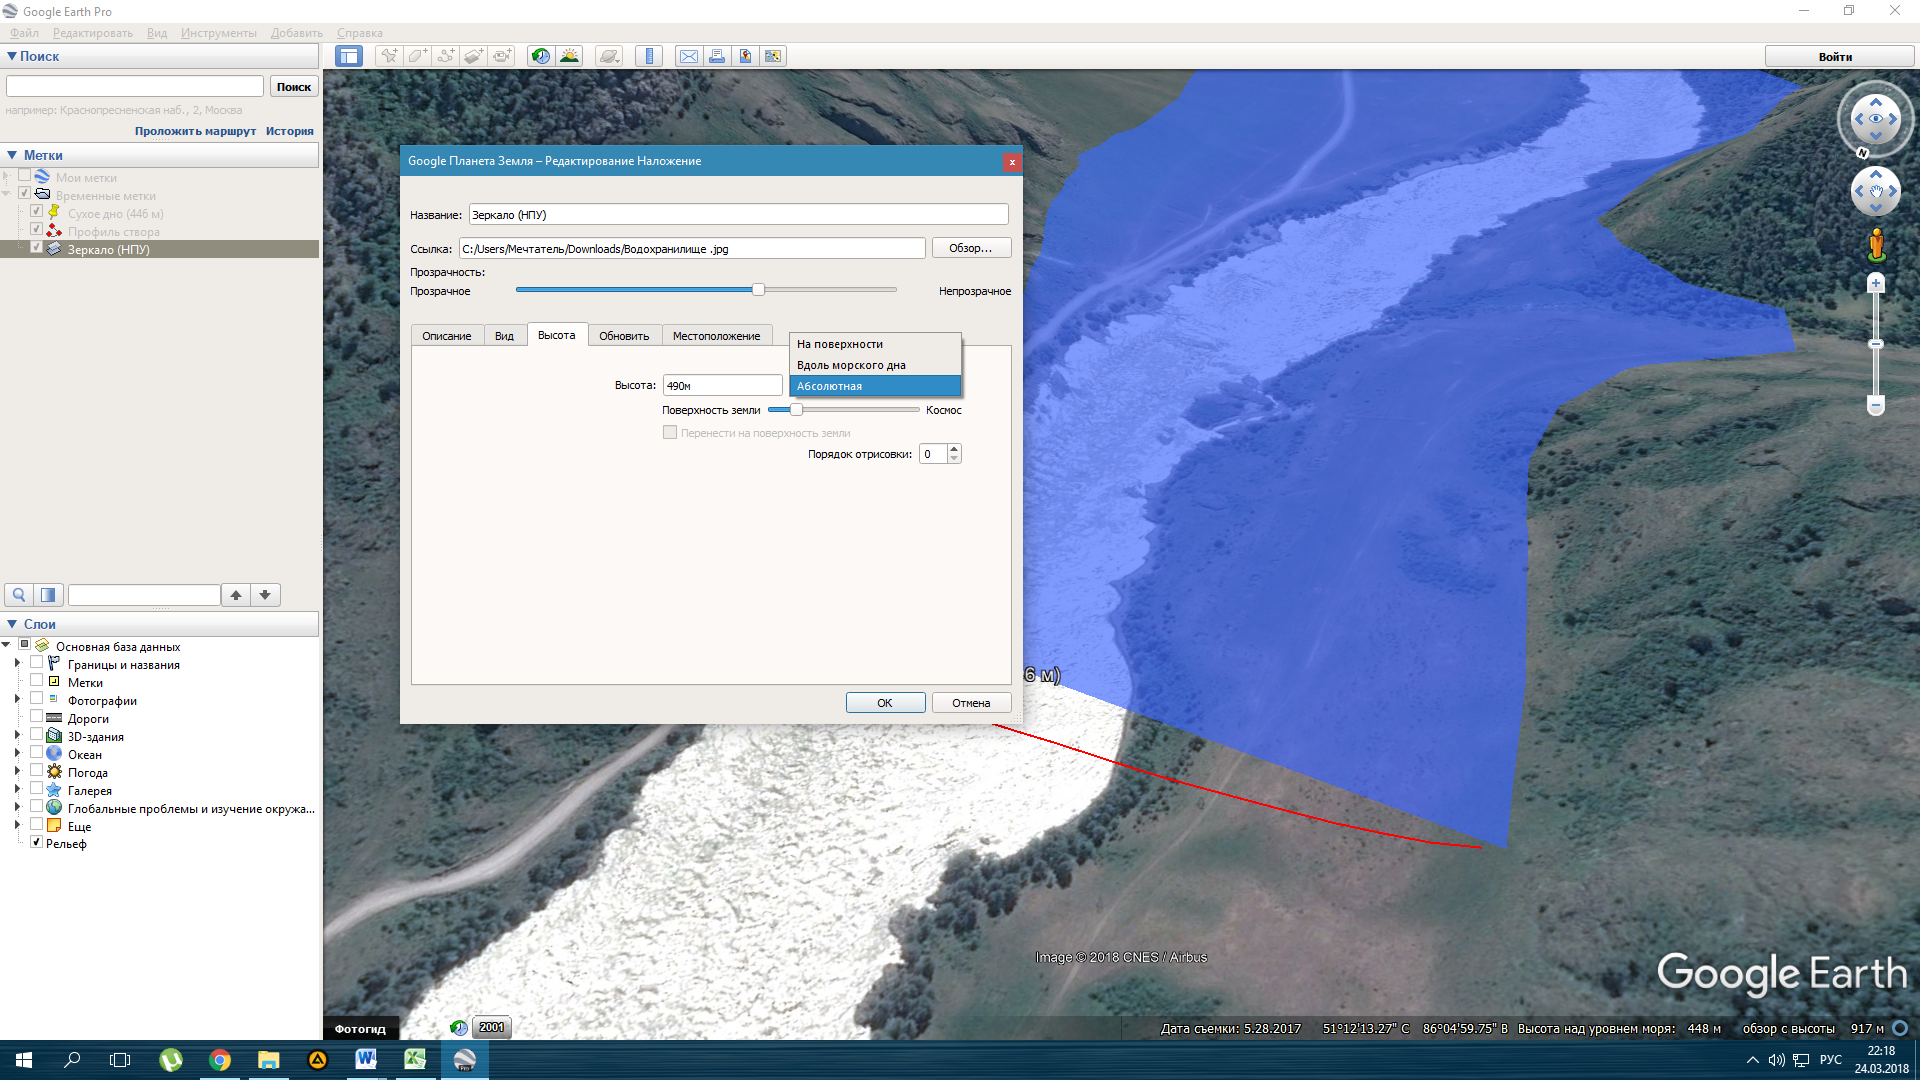Expand the Погода layer node

(17, 771)
